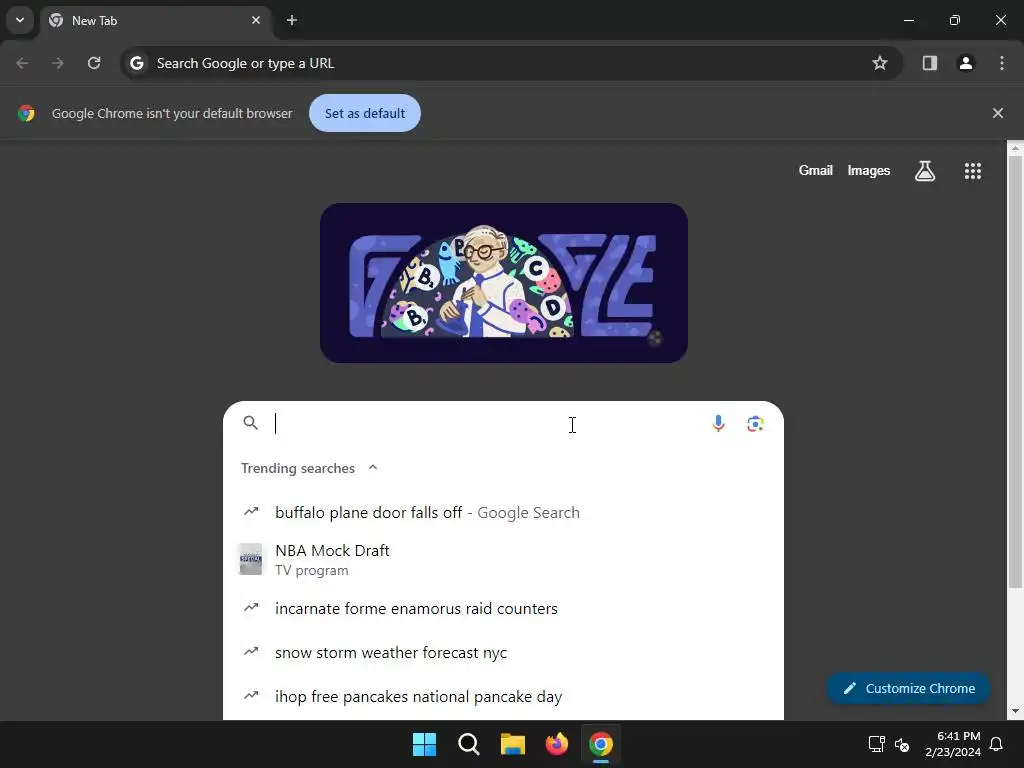This screenshot has width=1024, height=768.
Task: Open muted volume icon in system tray
Action: tap(903, 744)
